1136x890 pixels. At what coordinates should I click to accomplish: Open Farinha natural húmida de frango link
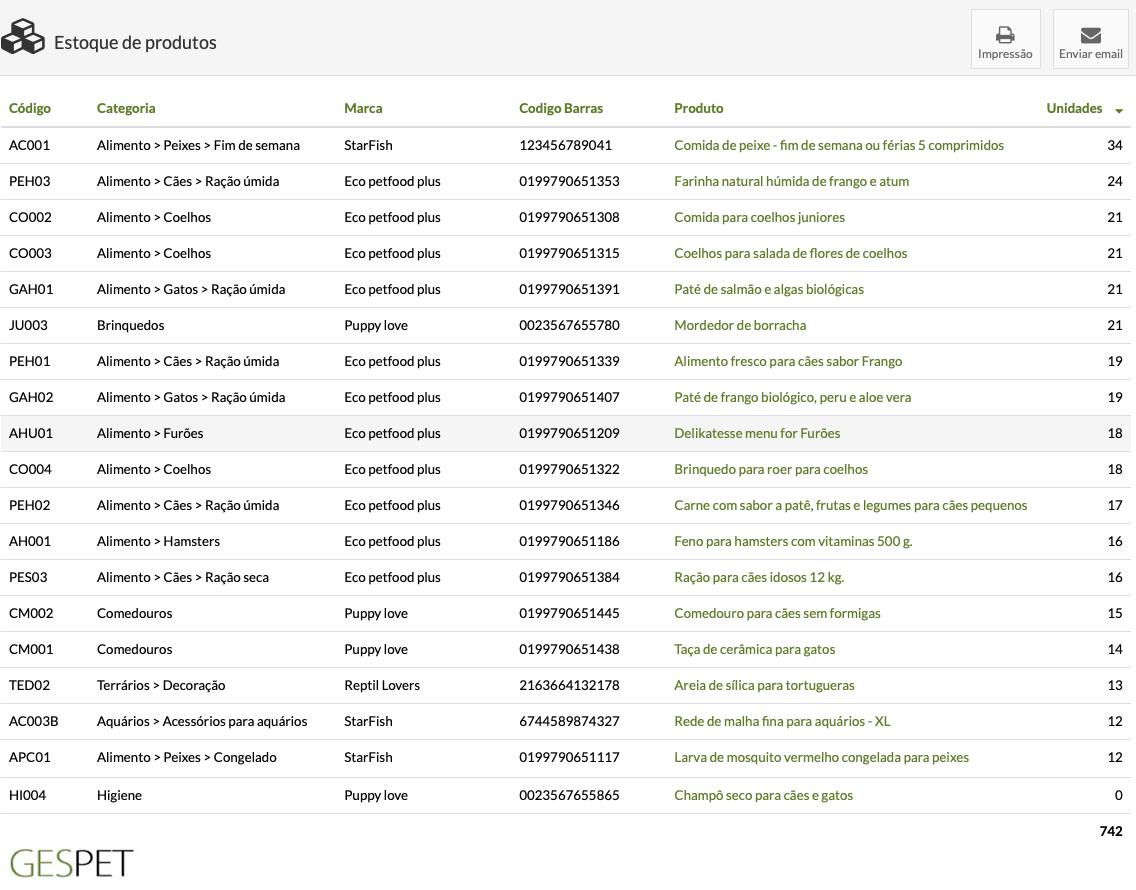point(791,181)
